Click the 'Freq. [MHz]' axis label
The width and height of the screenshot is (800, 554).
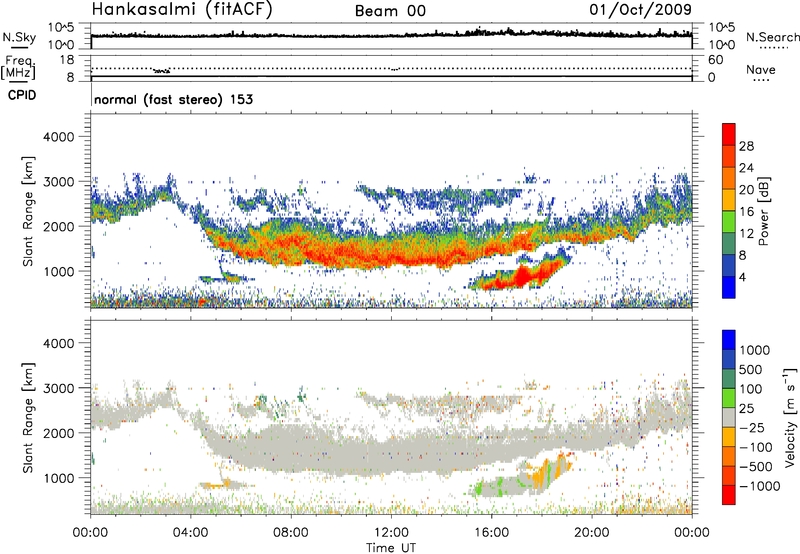click(x=19, y=67)
